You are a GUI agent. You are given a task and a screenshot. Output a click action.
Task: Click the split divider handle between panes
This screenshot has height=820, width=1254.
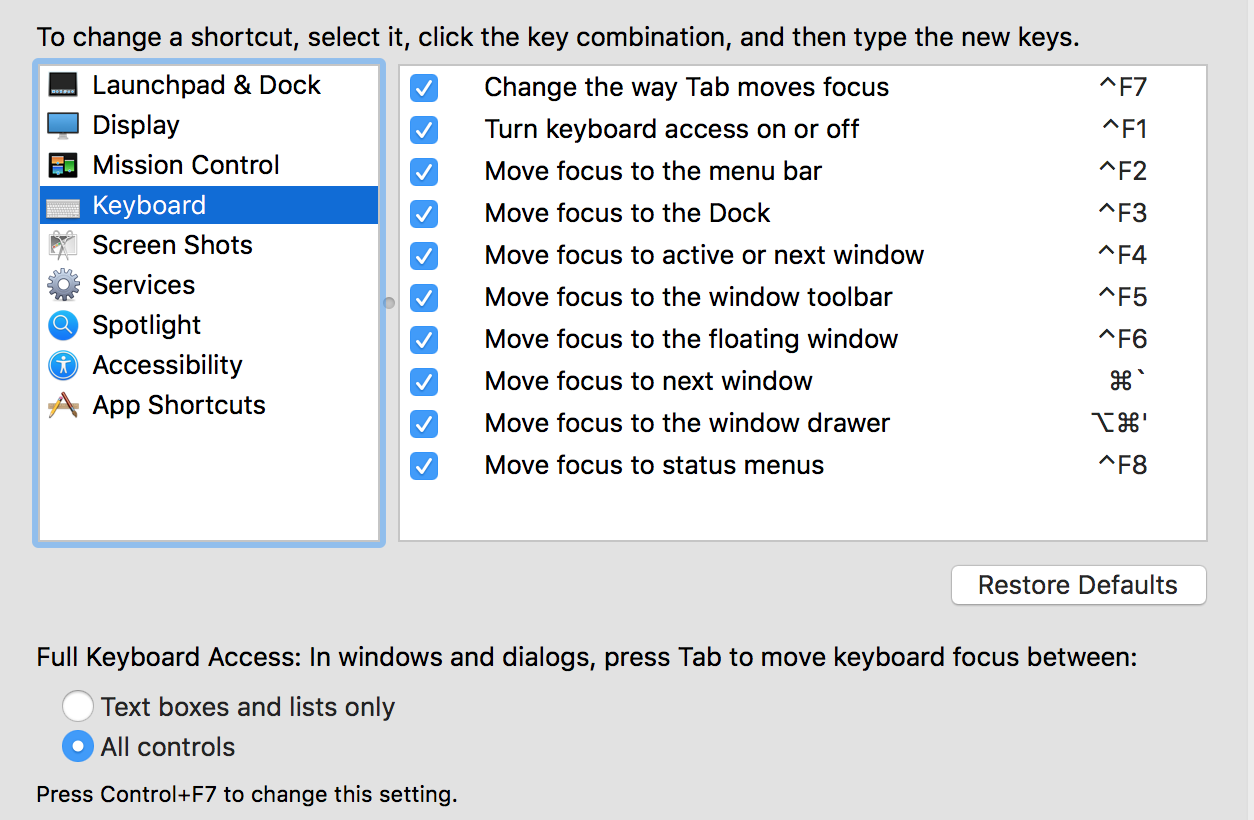click(389, 302)
